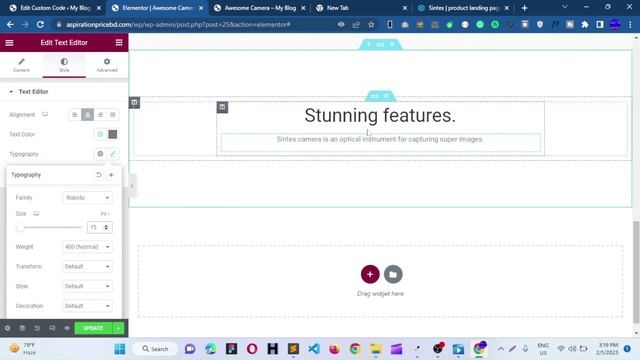Switch Responsive Mode view
This screenshot has height=360, width=640.
[52, 328]
